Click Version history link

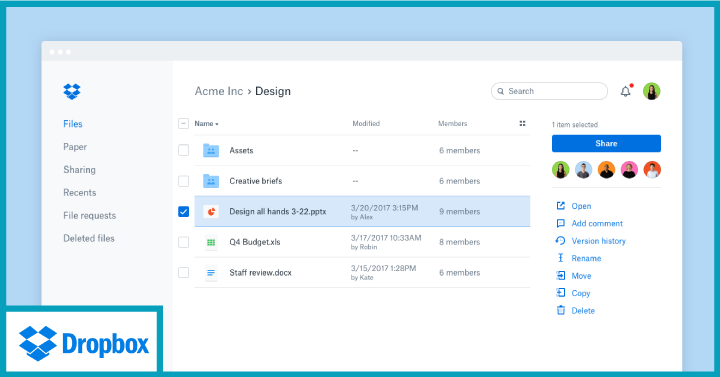pos(598,241)
